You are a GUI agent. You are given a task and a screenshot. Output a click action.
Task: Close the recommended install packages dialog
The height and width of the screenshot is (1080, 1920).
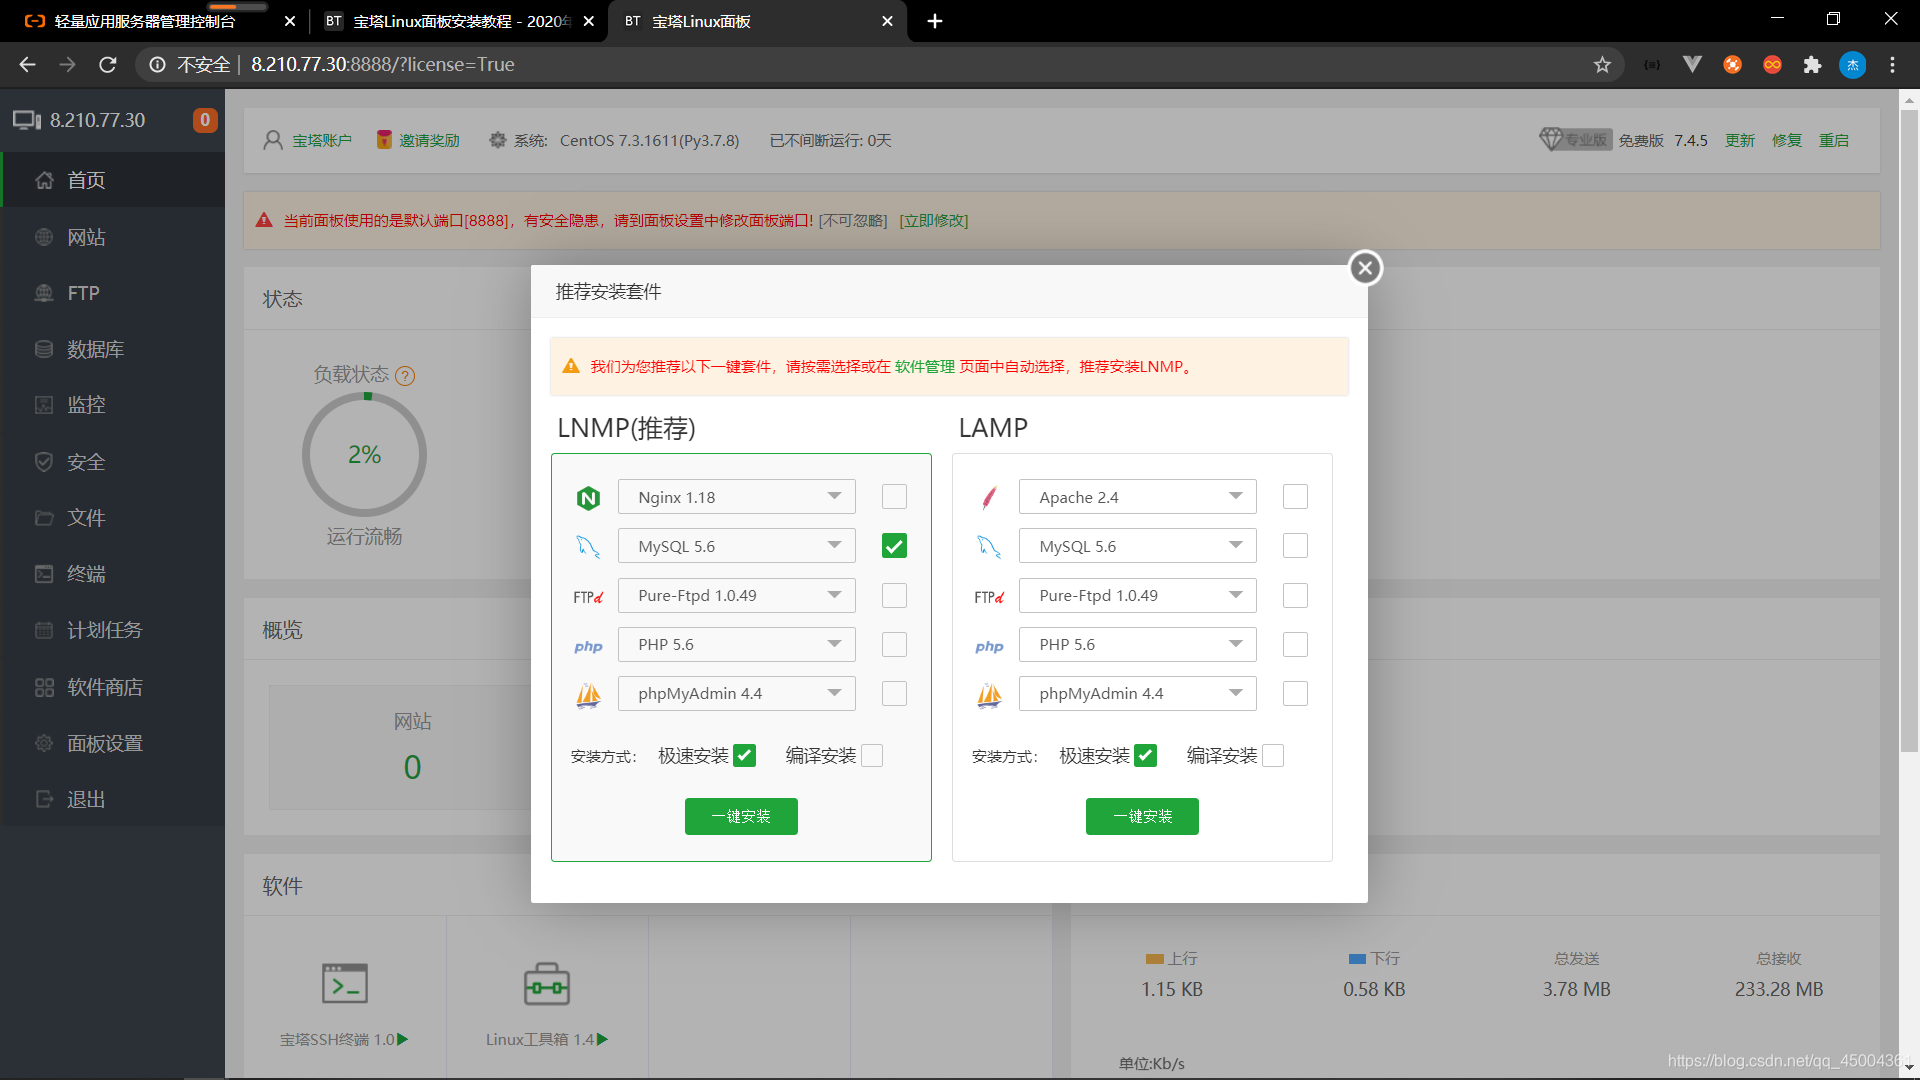click(x=1365, y=268)
